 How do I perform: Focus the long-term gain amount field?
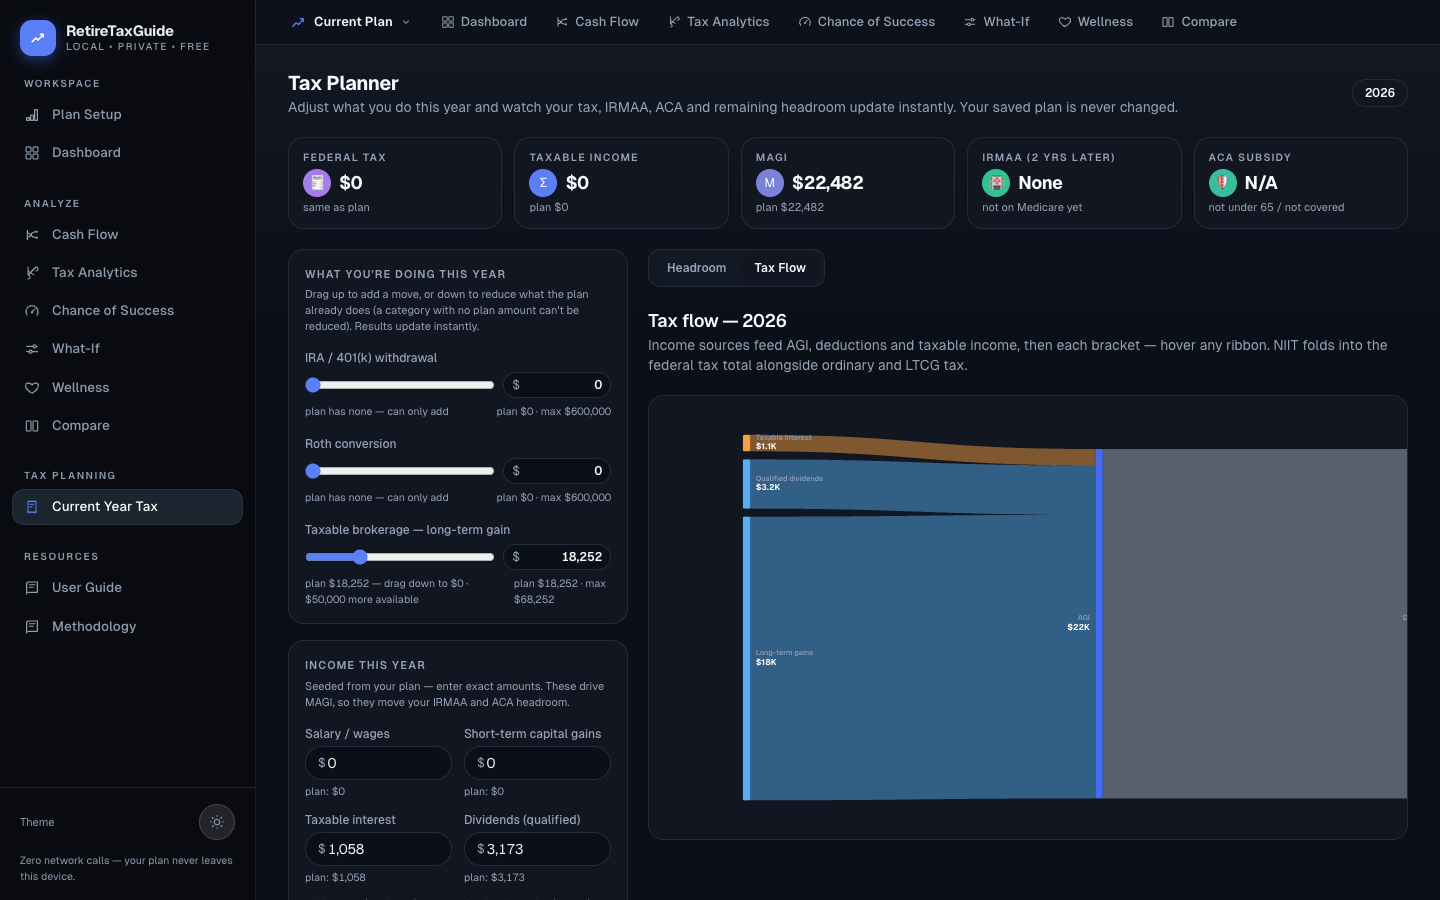[x=557, y=557]
